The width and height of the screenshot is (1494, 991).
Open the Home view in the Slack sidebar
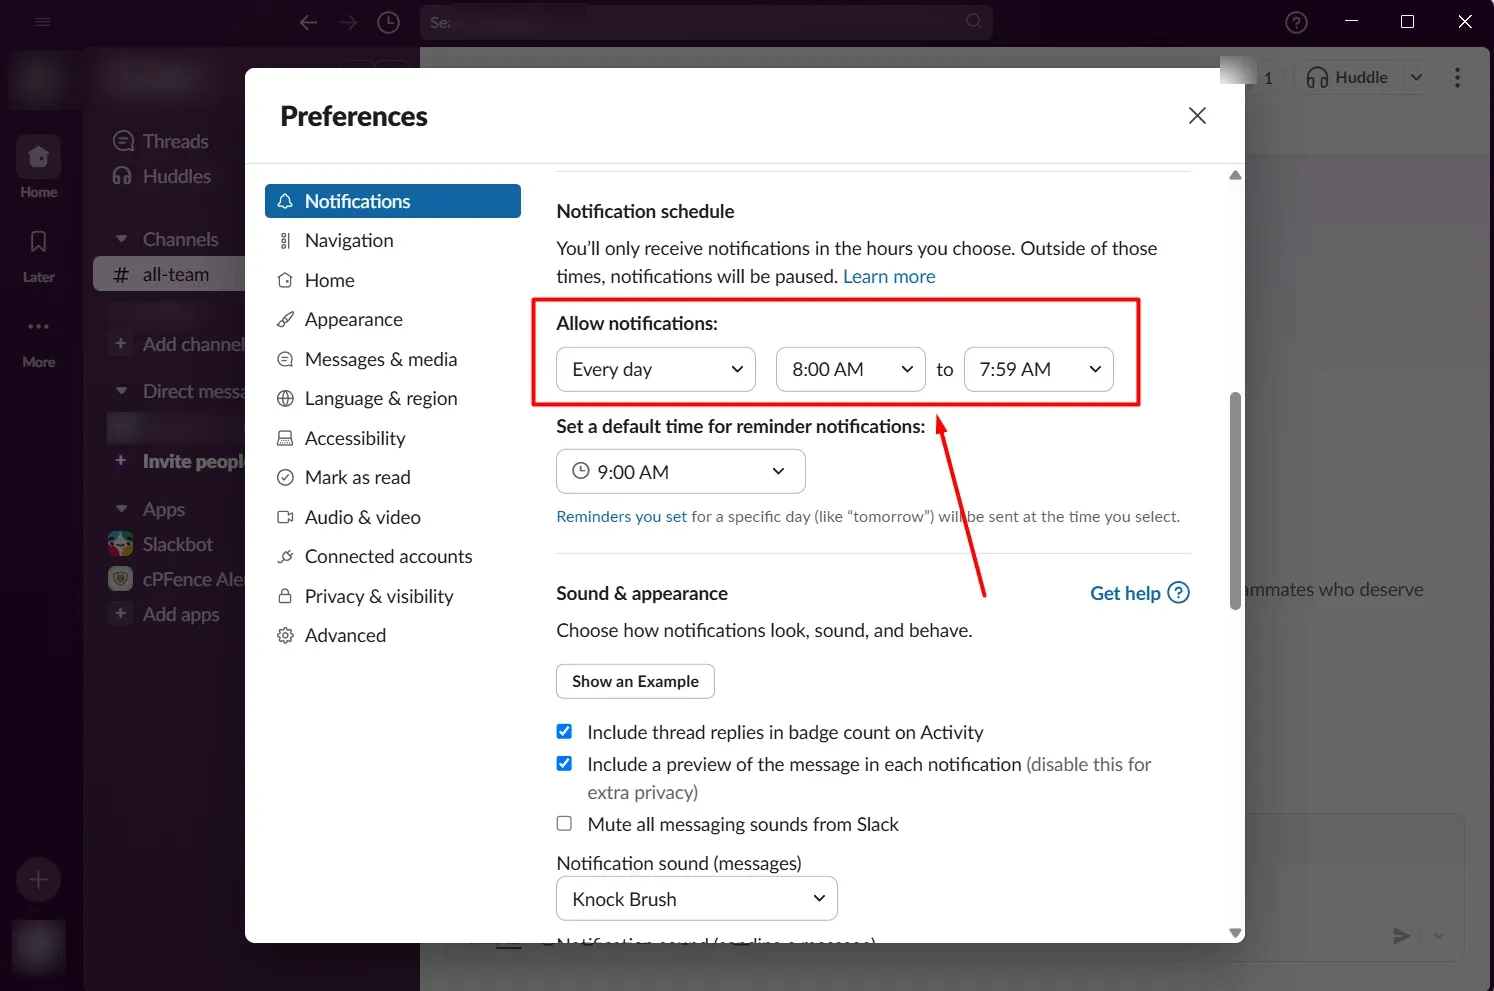click(39, 166)
